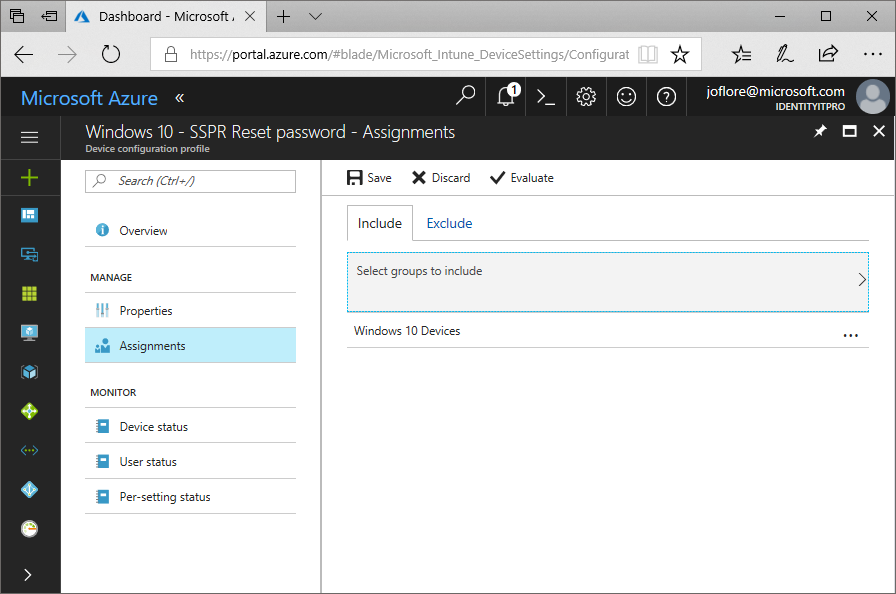896x594 pixels.
Task: Click the remote desktop screens sidebar icon
Action: coord(29,254)
